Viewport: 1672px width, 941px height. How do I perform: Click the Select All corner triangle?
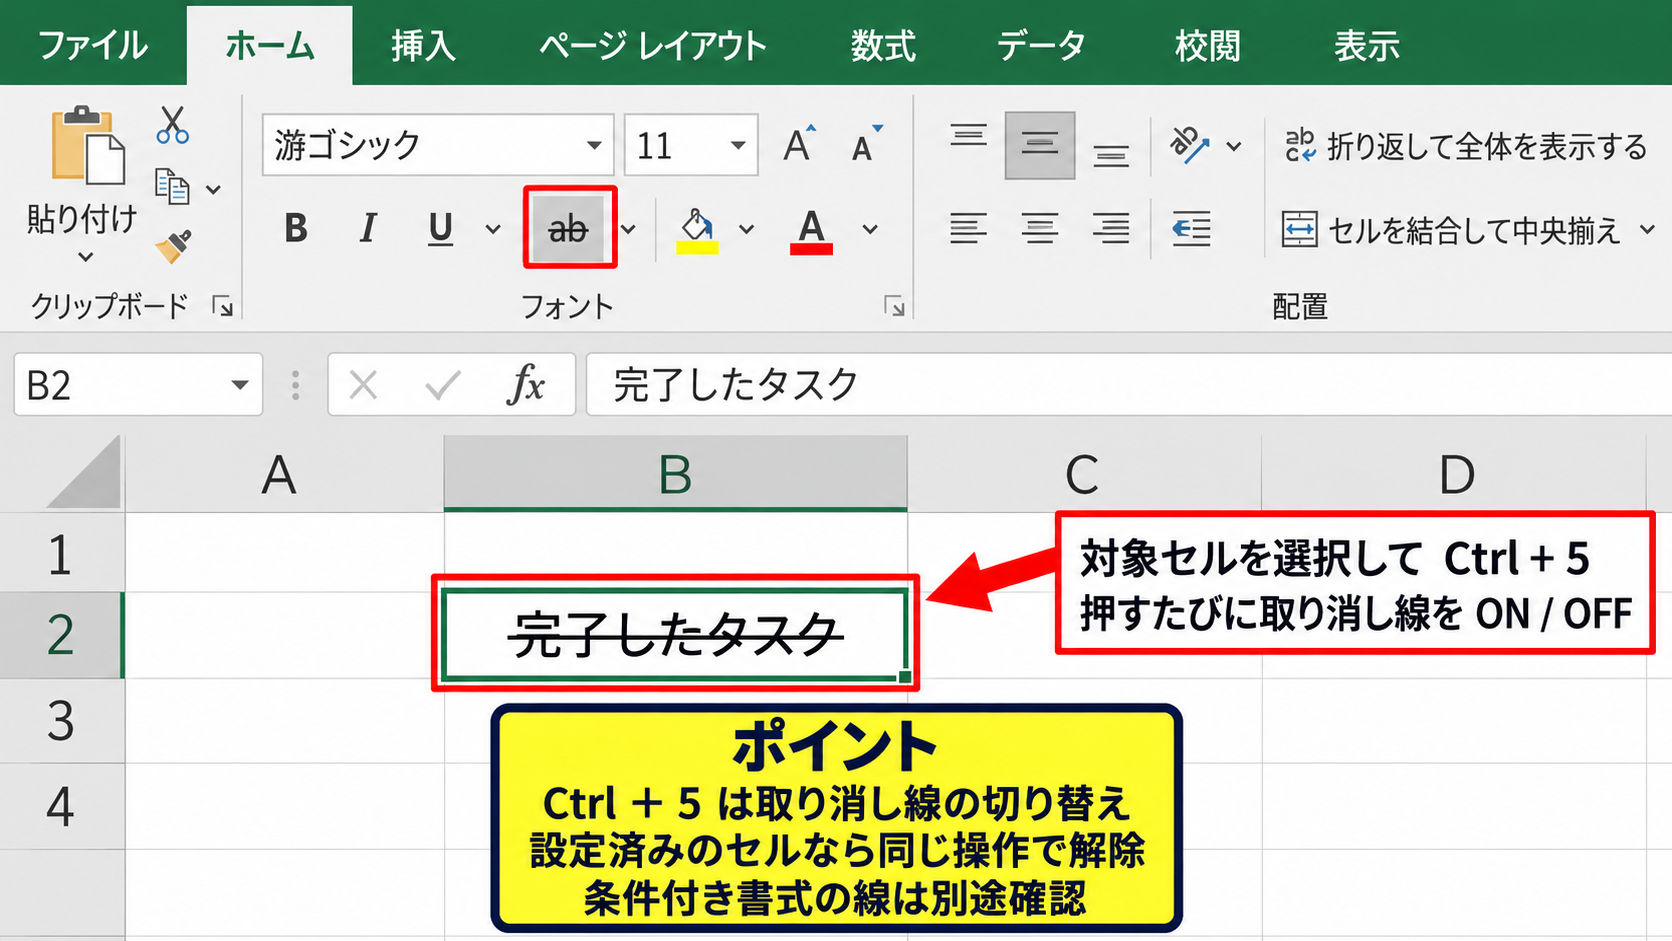(85, 473)
